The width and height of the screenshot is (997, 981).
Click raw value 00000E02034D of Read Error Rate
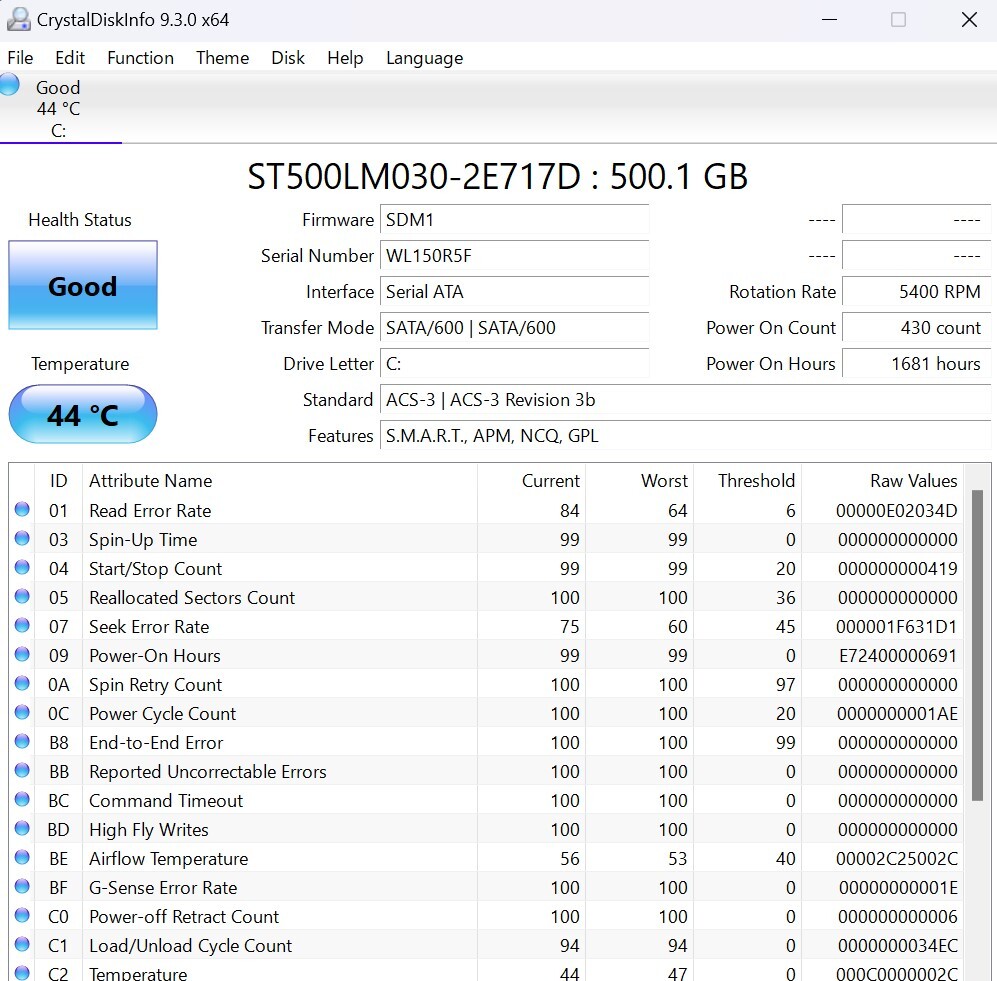point(897,511)
